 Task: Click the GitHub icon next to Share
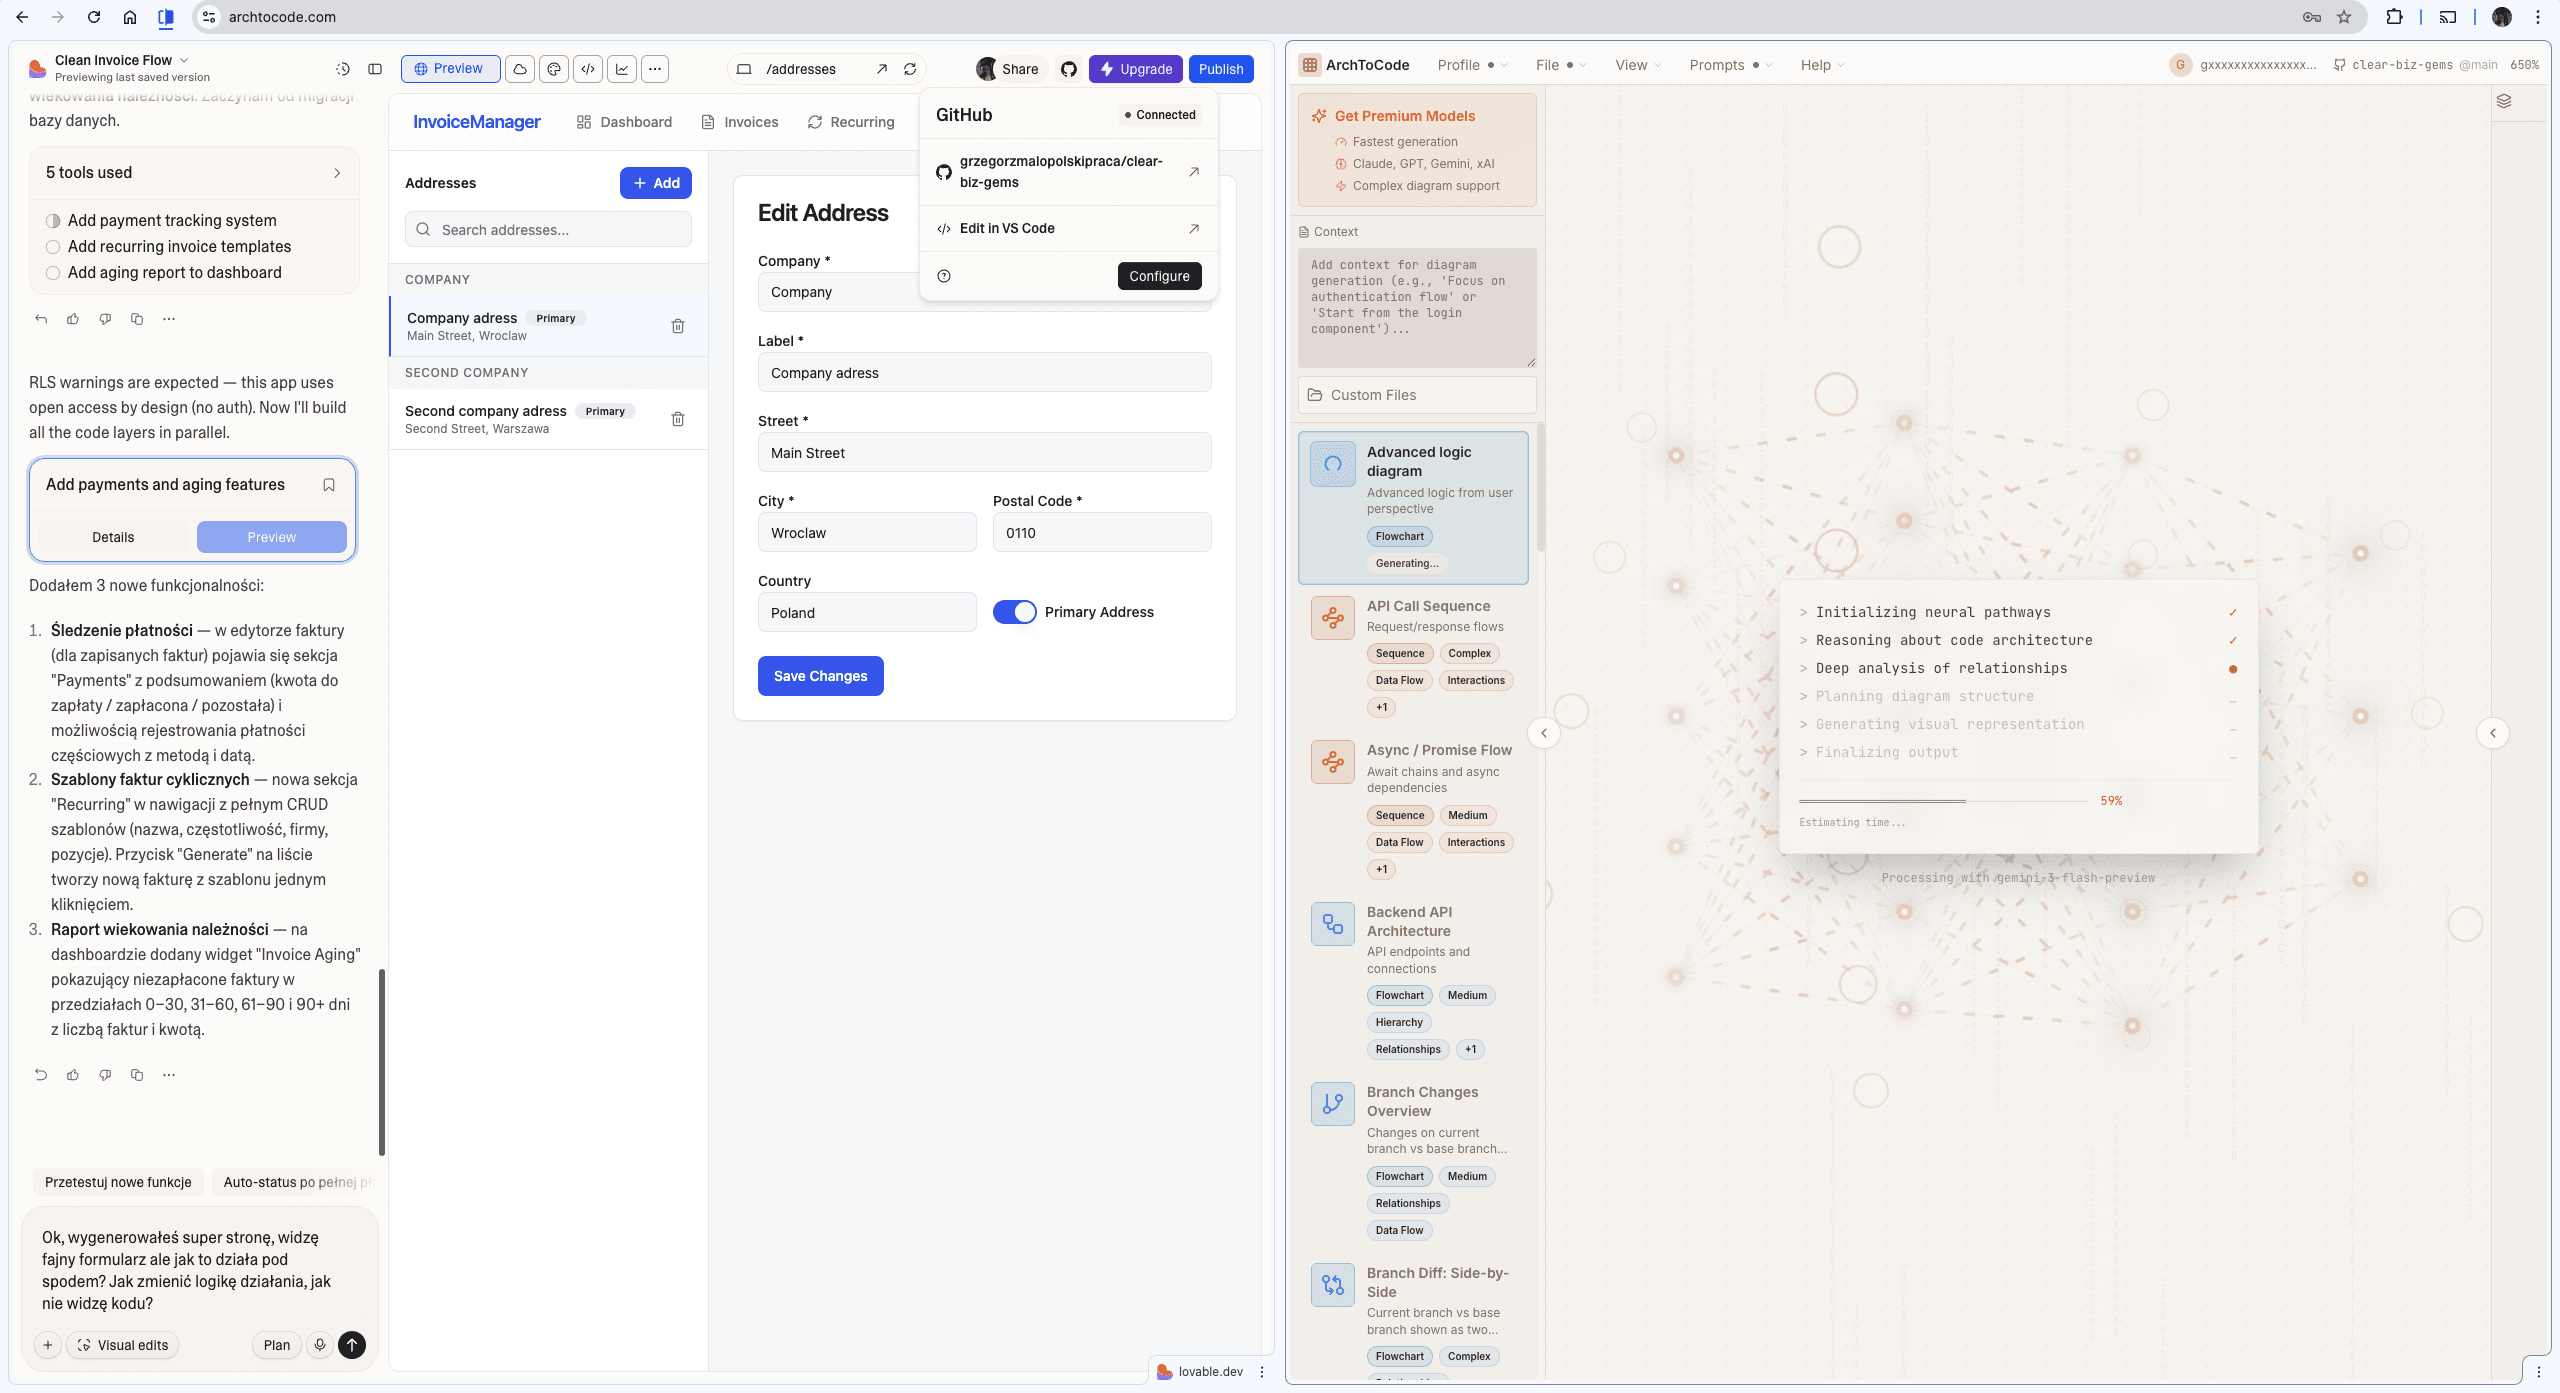pos(1069,69)
